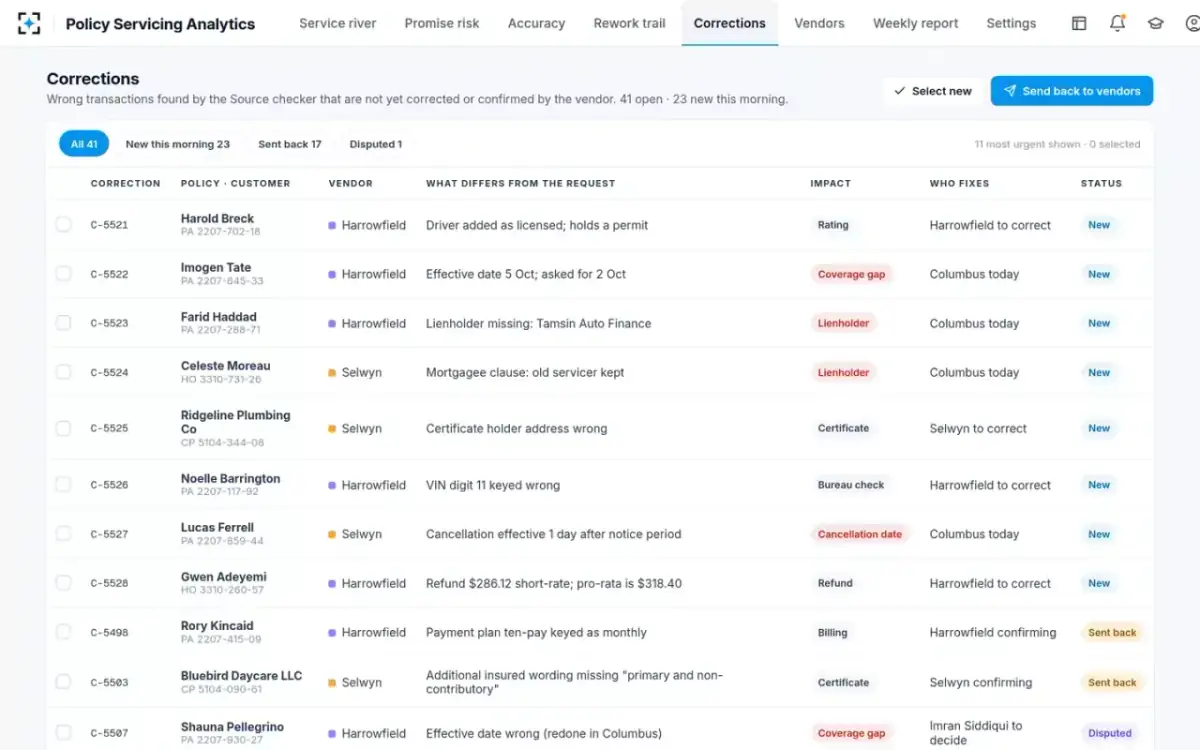Viewport: 1200px width, 750px height.
Task: Open customer Noelle Barrington
Action: [x=230, y=478]
